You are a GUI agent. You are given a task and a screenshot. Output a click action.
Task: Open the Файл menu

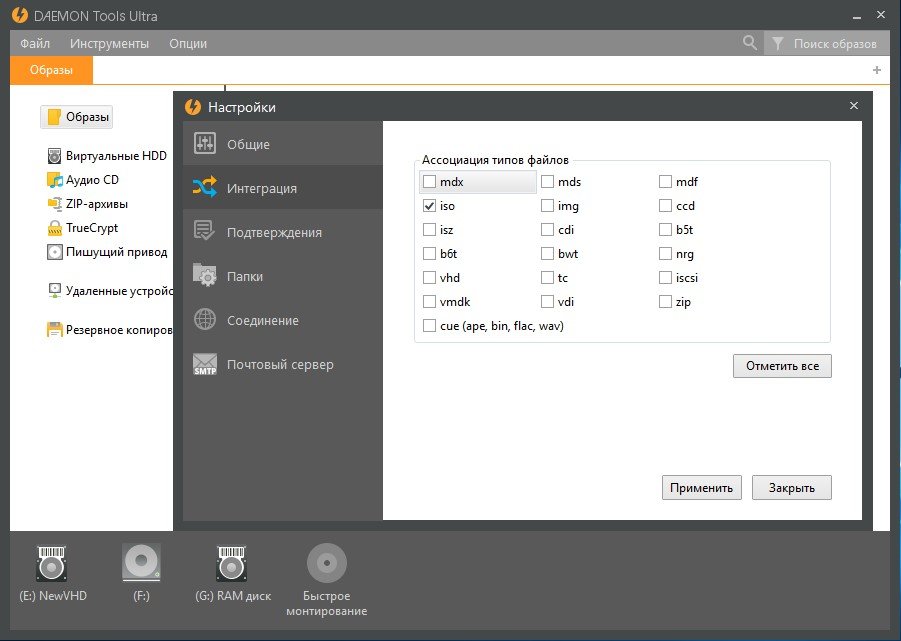coord(35,43)
